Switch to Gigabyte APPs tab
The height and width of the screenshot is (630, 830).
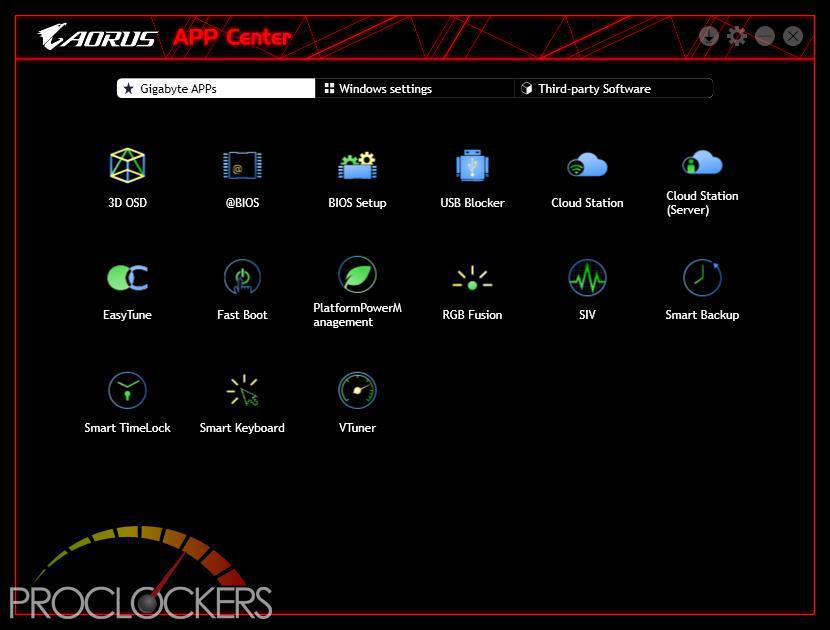click(216, 88)
